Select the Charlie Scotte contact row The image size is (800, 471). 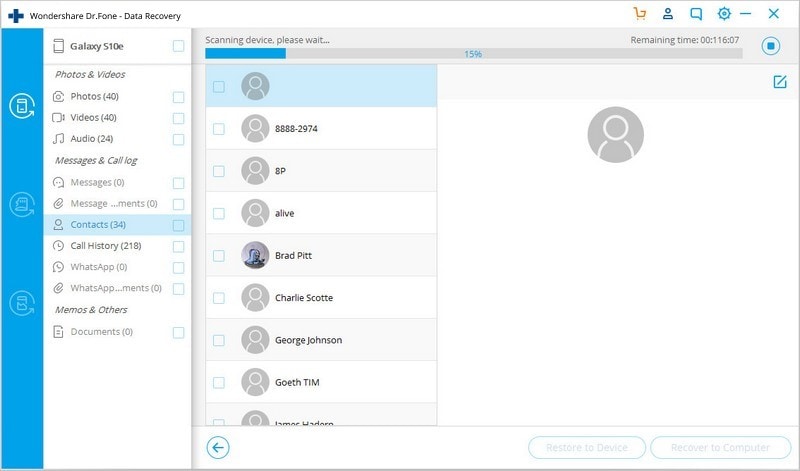point(321,298)
